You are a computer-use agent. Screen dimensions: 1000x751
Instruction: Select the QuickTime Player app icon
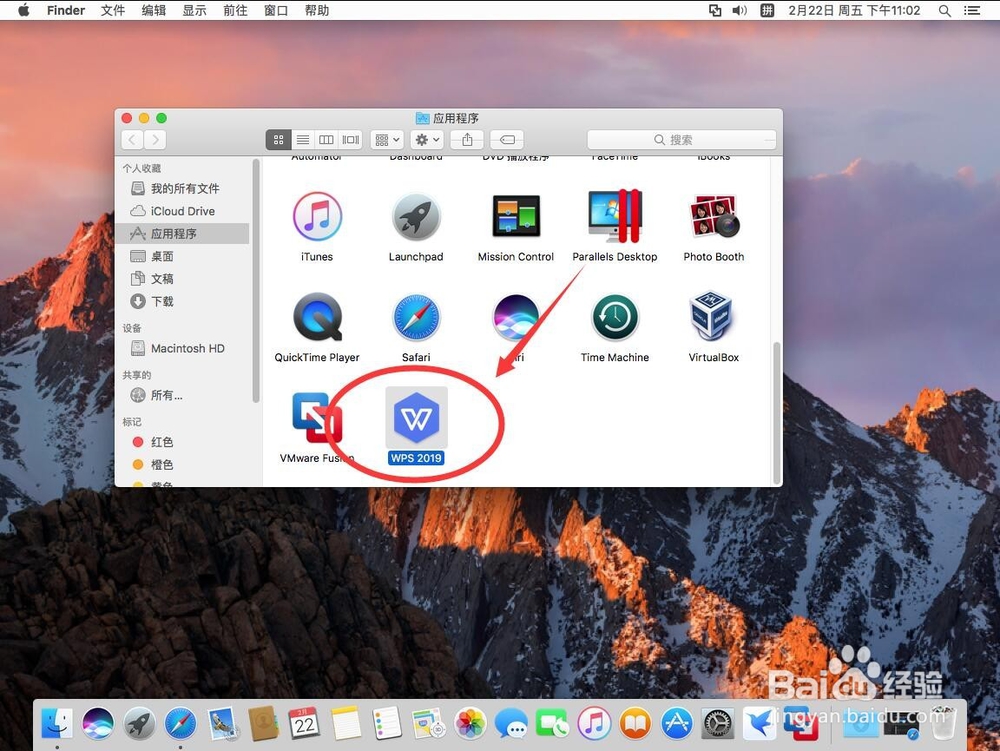(x=317, y=317)
